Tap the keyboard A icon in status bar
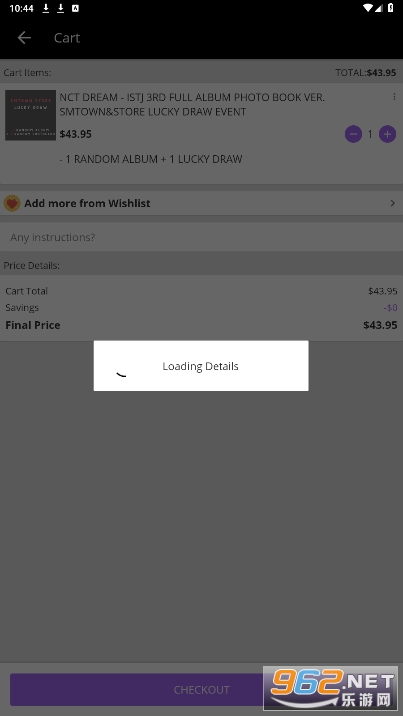 [75, 8]
